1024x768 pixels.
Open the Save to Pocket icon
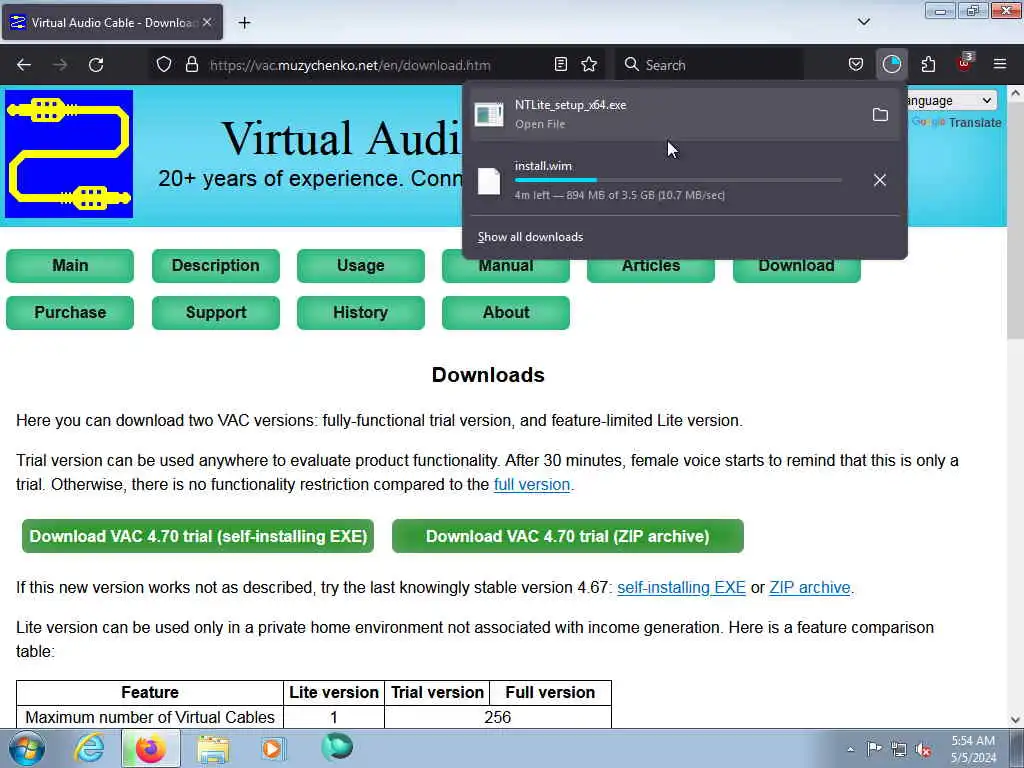click(856, 64)
